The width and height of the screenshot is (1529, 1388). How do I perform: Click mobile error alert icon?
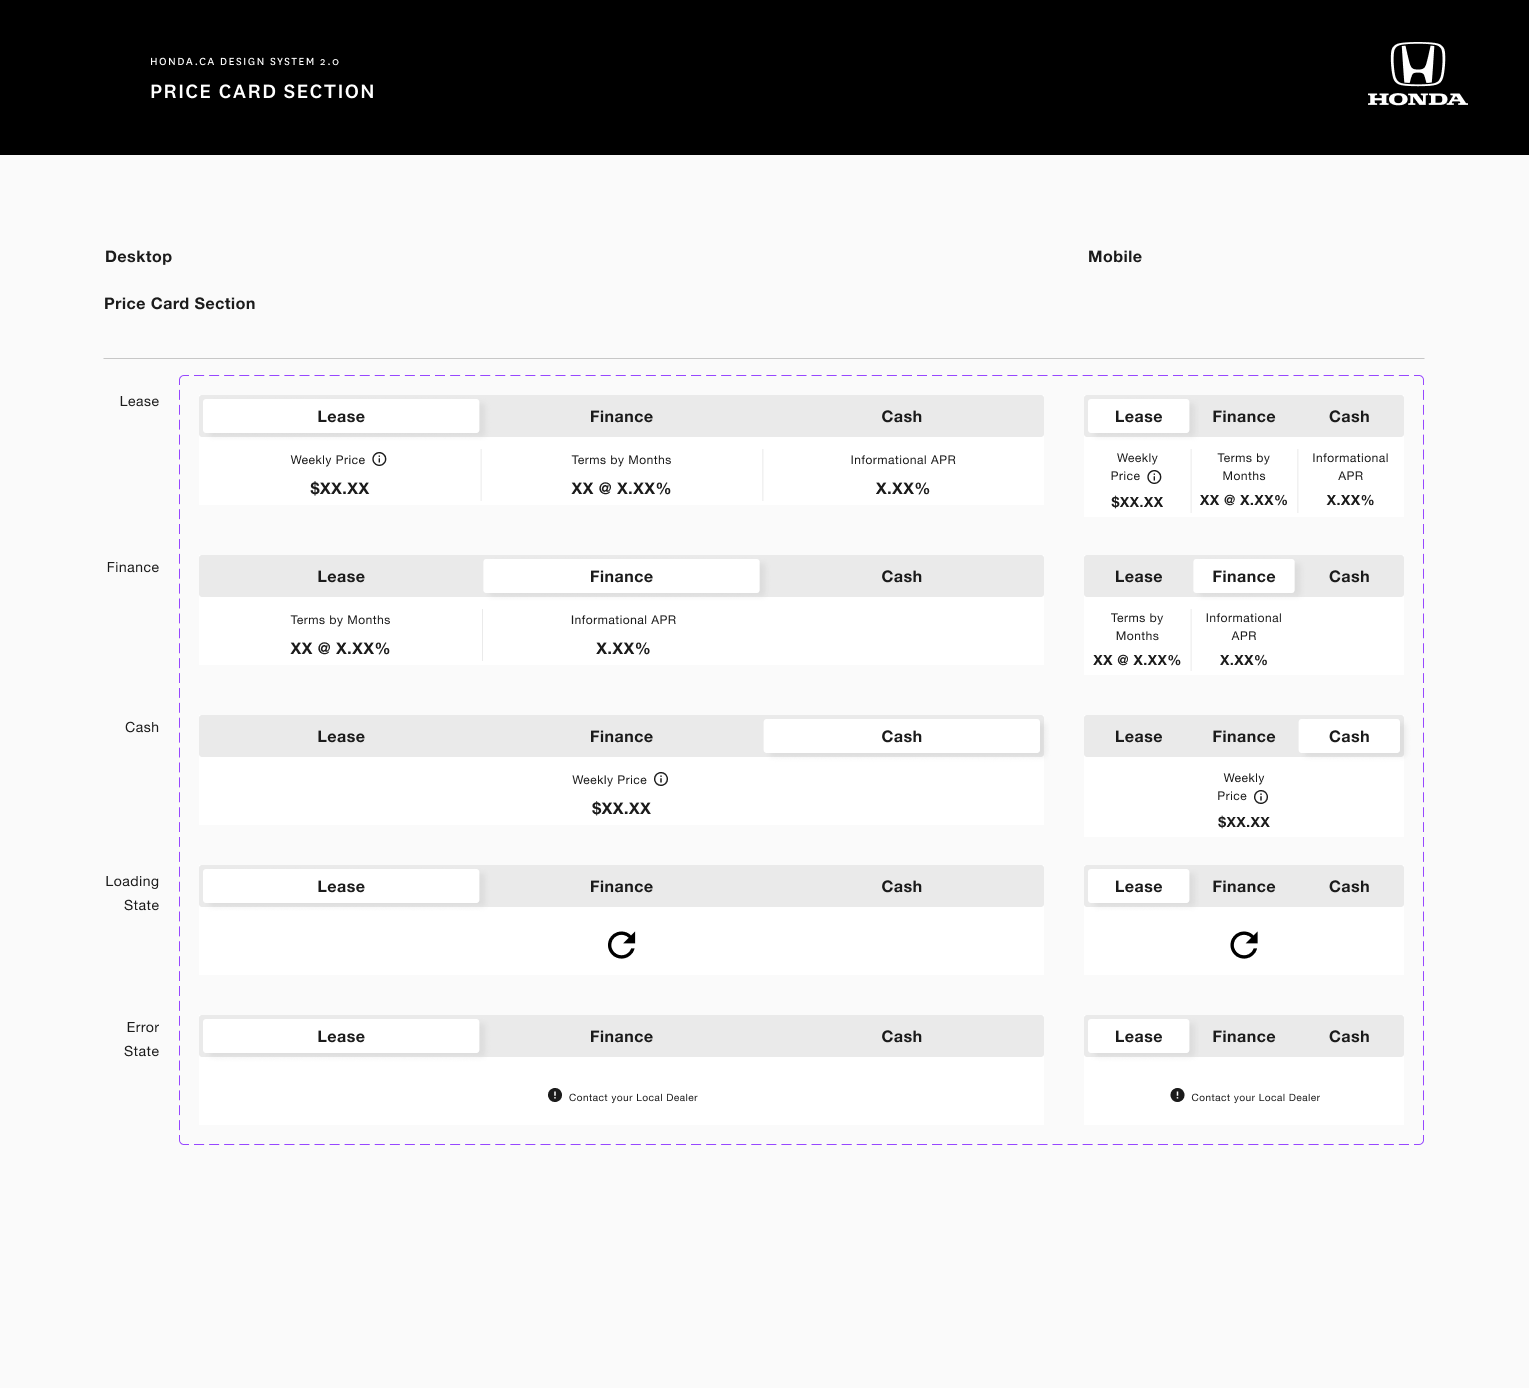click(1177, 1095)
